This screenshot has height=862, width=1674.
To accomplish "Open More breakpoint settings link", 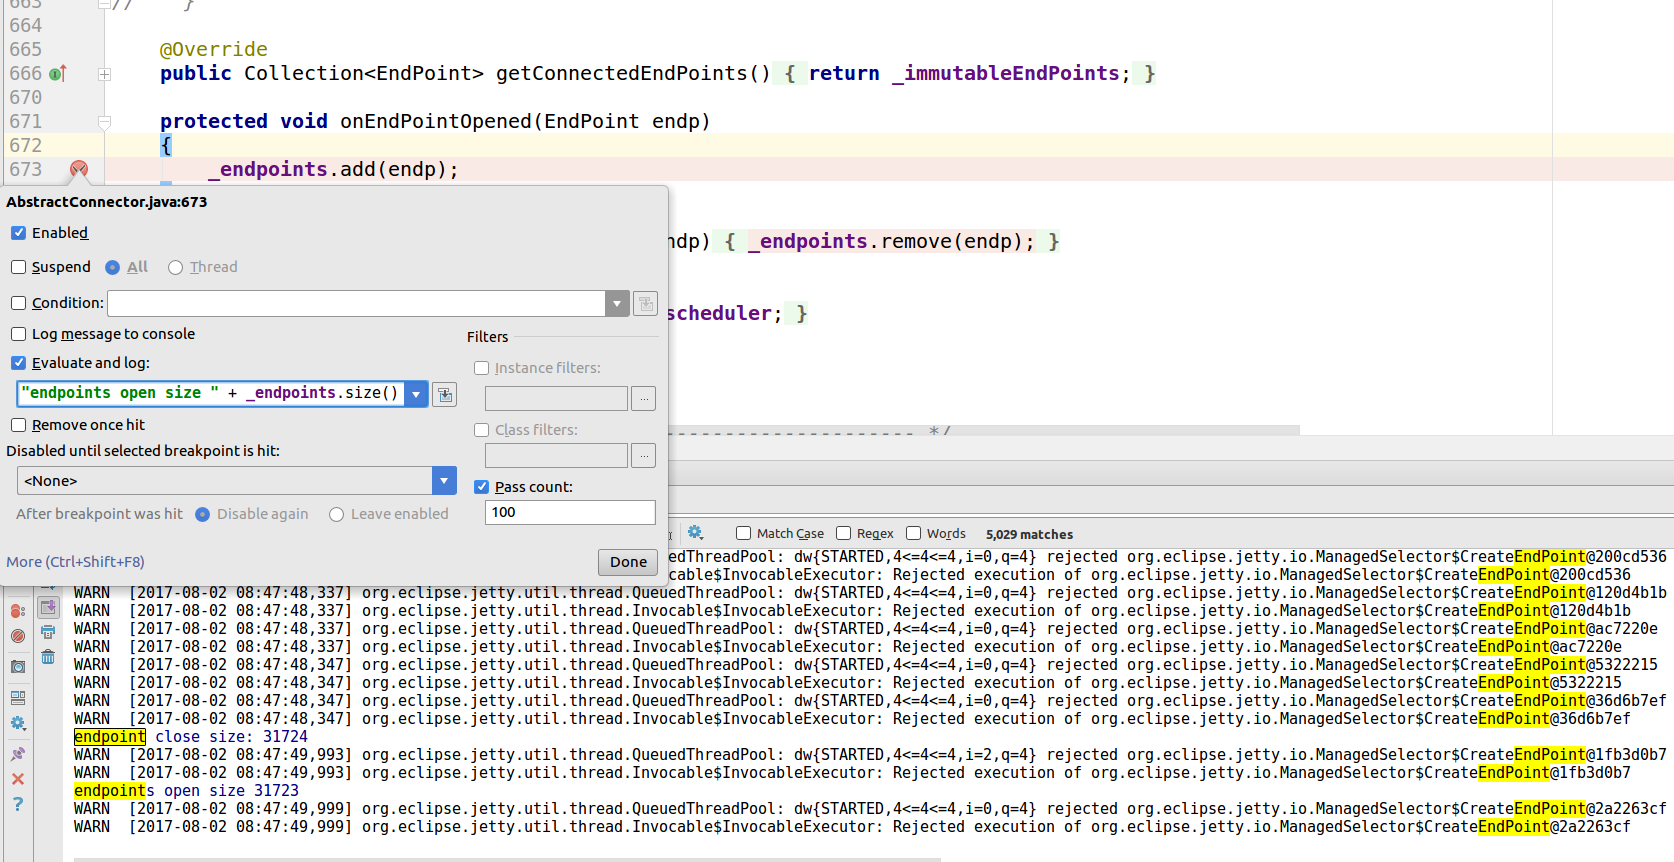I will pyautogui.click(x=75, y=562).
